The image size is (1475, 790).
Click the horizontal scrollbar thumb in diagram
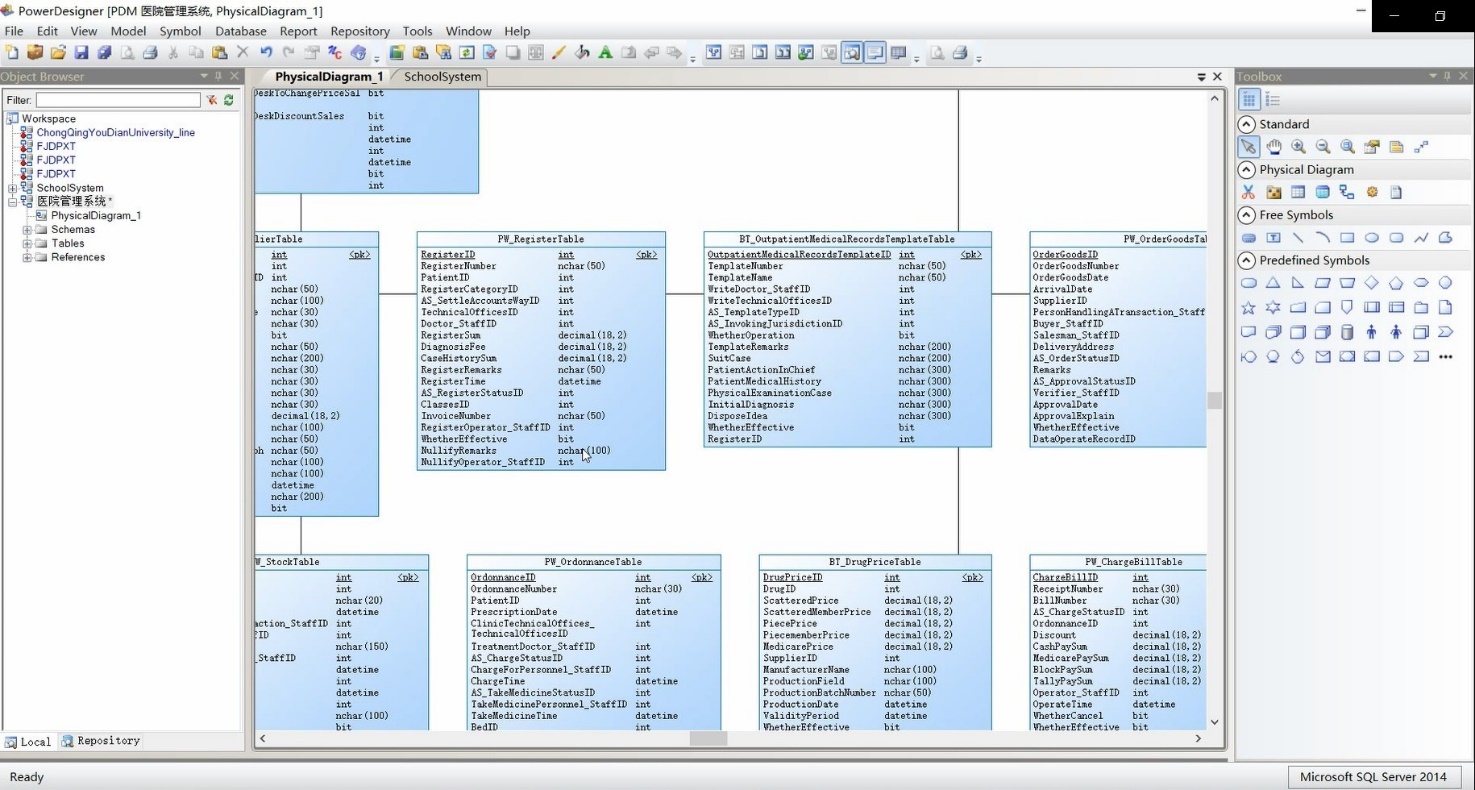pos(708,739)
